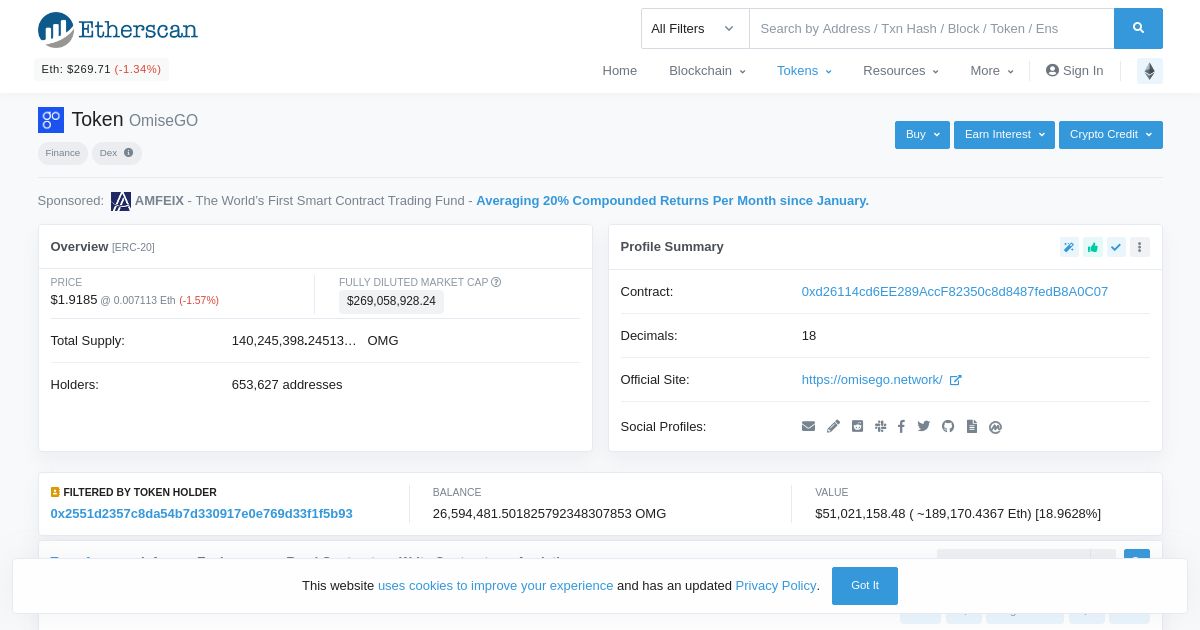Open the whitepaper document icon
This screenshot has height=630, width=1200.
[x=972, y=426]
